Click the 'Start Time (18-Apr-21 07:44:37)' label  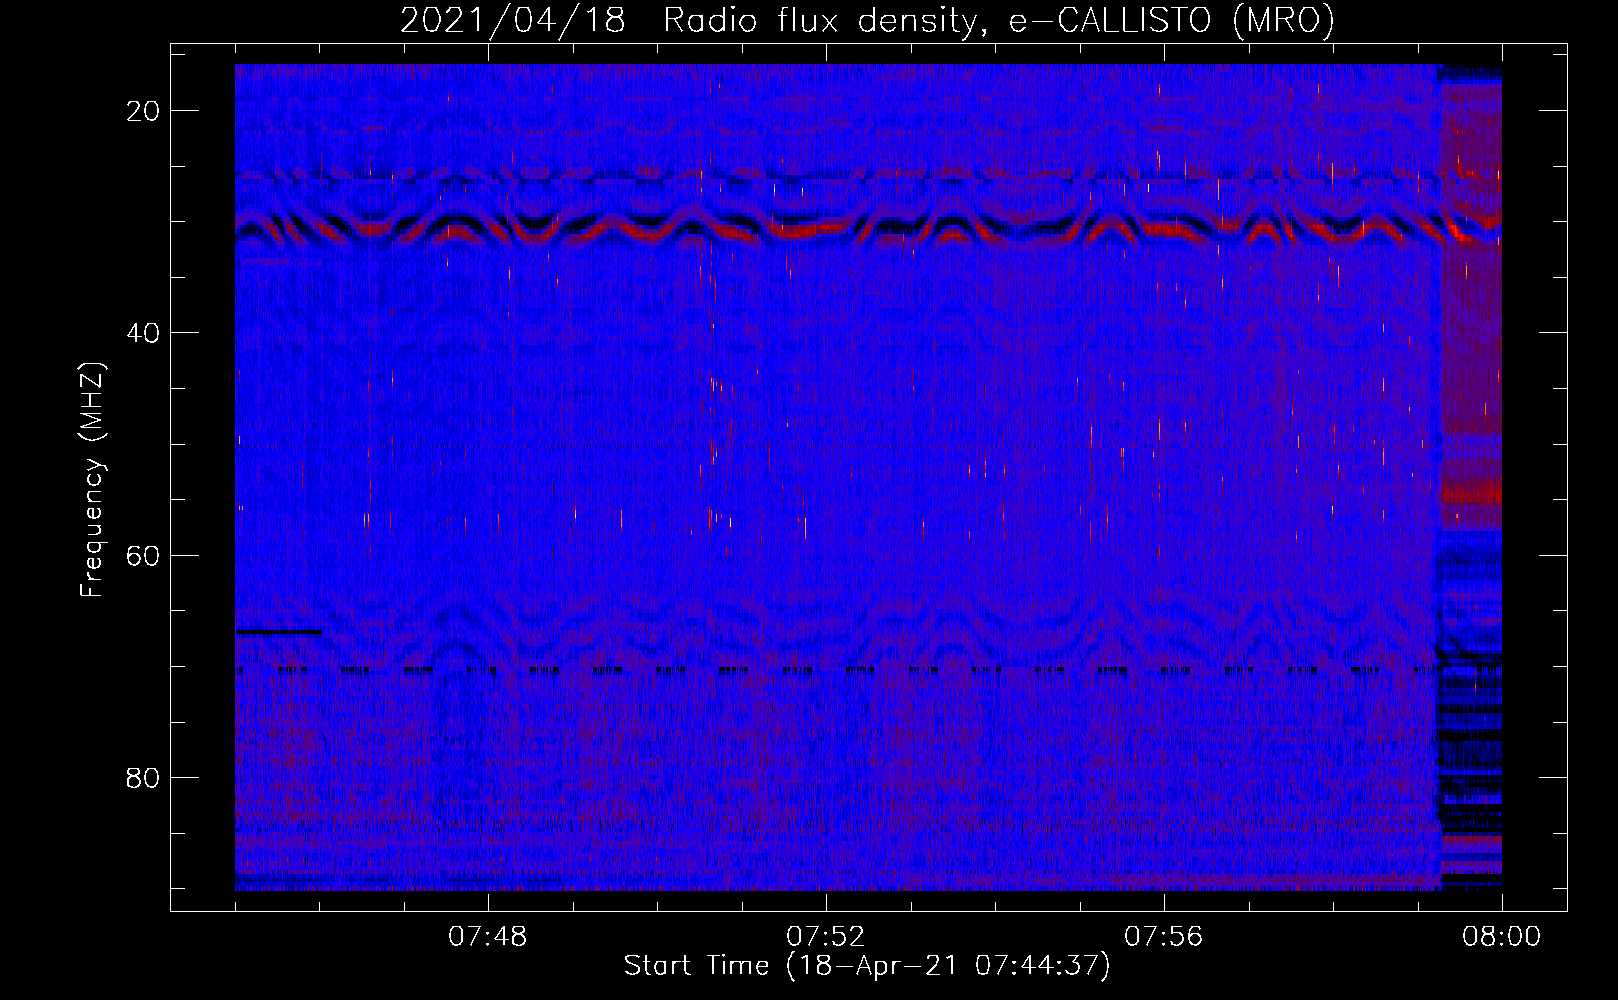[867, 966]
